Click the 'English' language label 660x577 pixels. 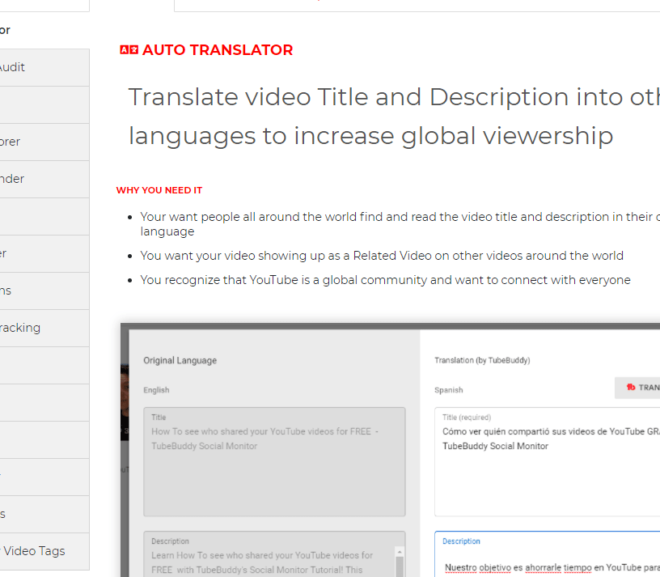pos(156,390)
